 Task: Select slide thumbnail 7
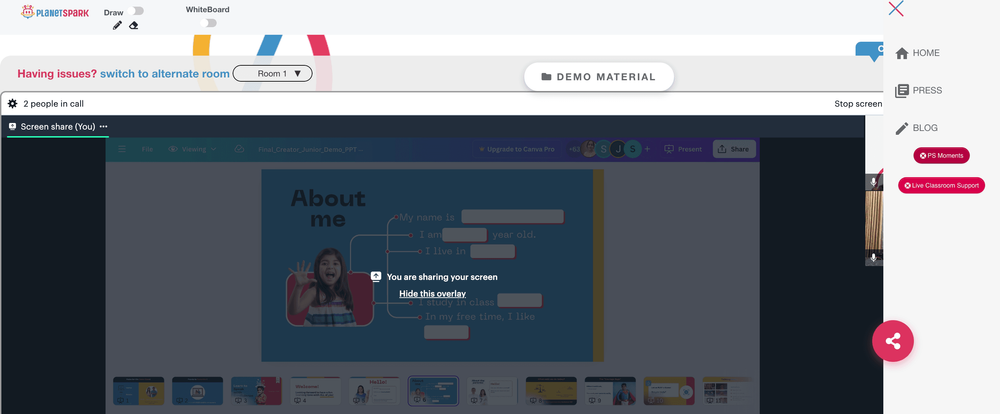[492, 391]
